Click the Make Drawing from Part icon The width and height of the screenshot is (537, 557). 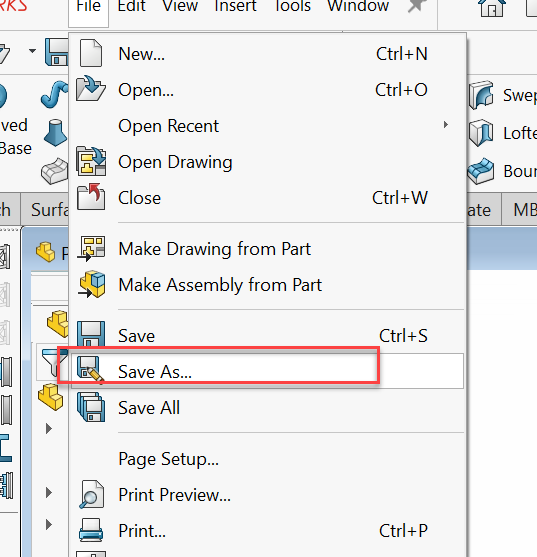click(91, 248)
